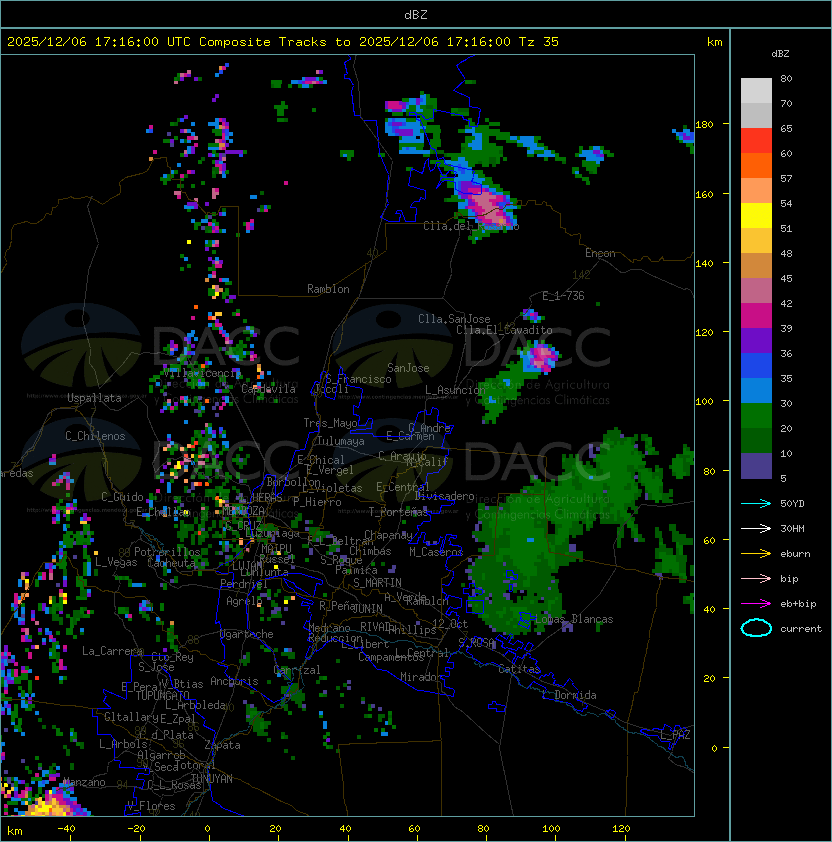Select the slate swatch between 10 and 5 dBZ
The image size is (832, 842).
click(x=756, y=466)
